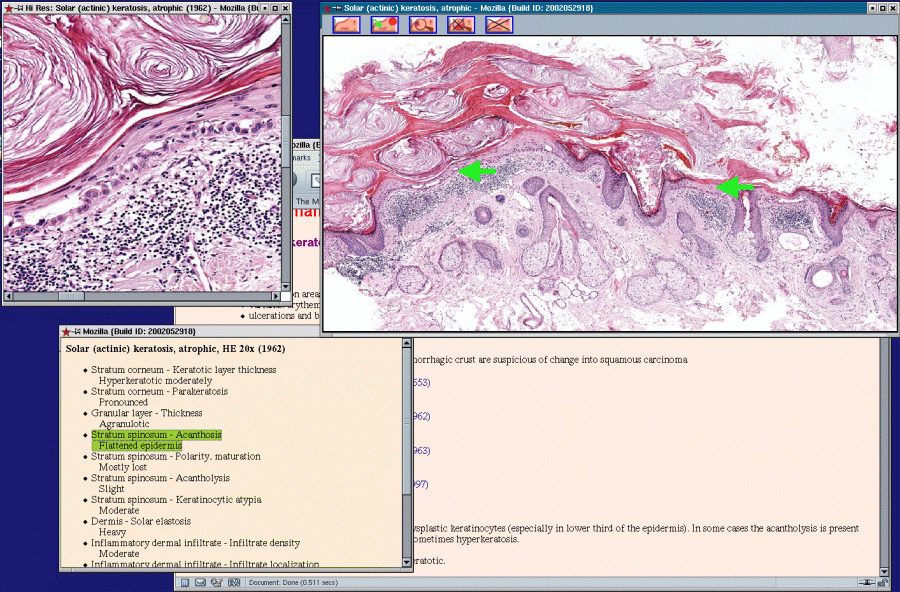Viewport: 900px width, 592px height.
Task: Close the Hi Res image window
Action: (x=285, y=8)
